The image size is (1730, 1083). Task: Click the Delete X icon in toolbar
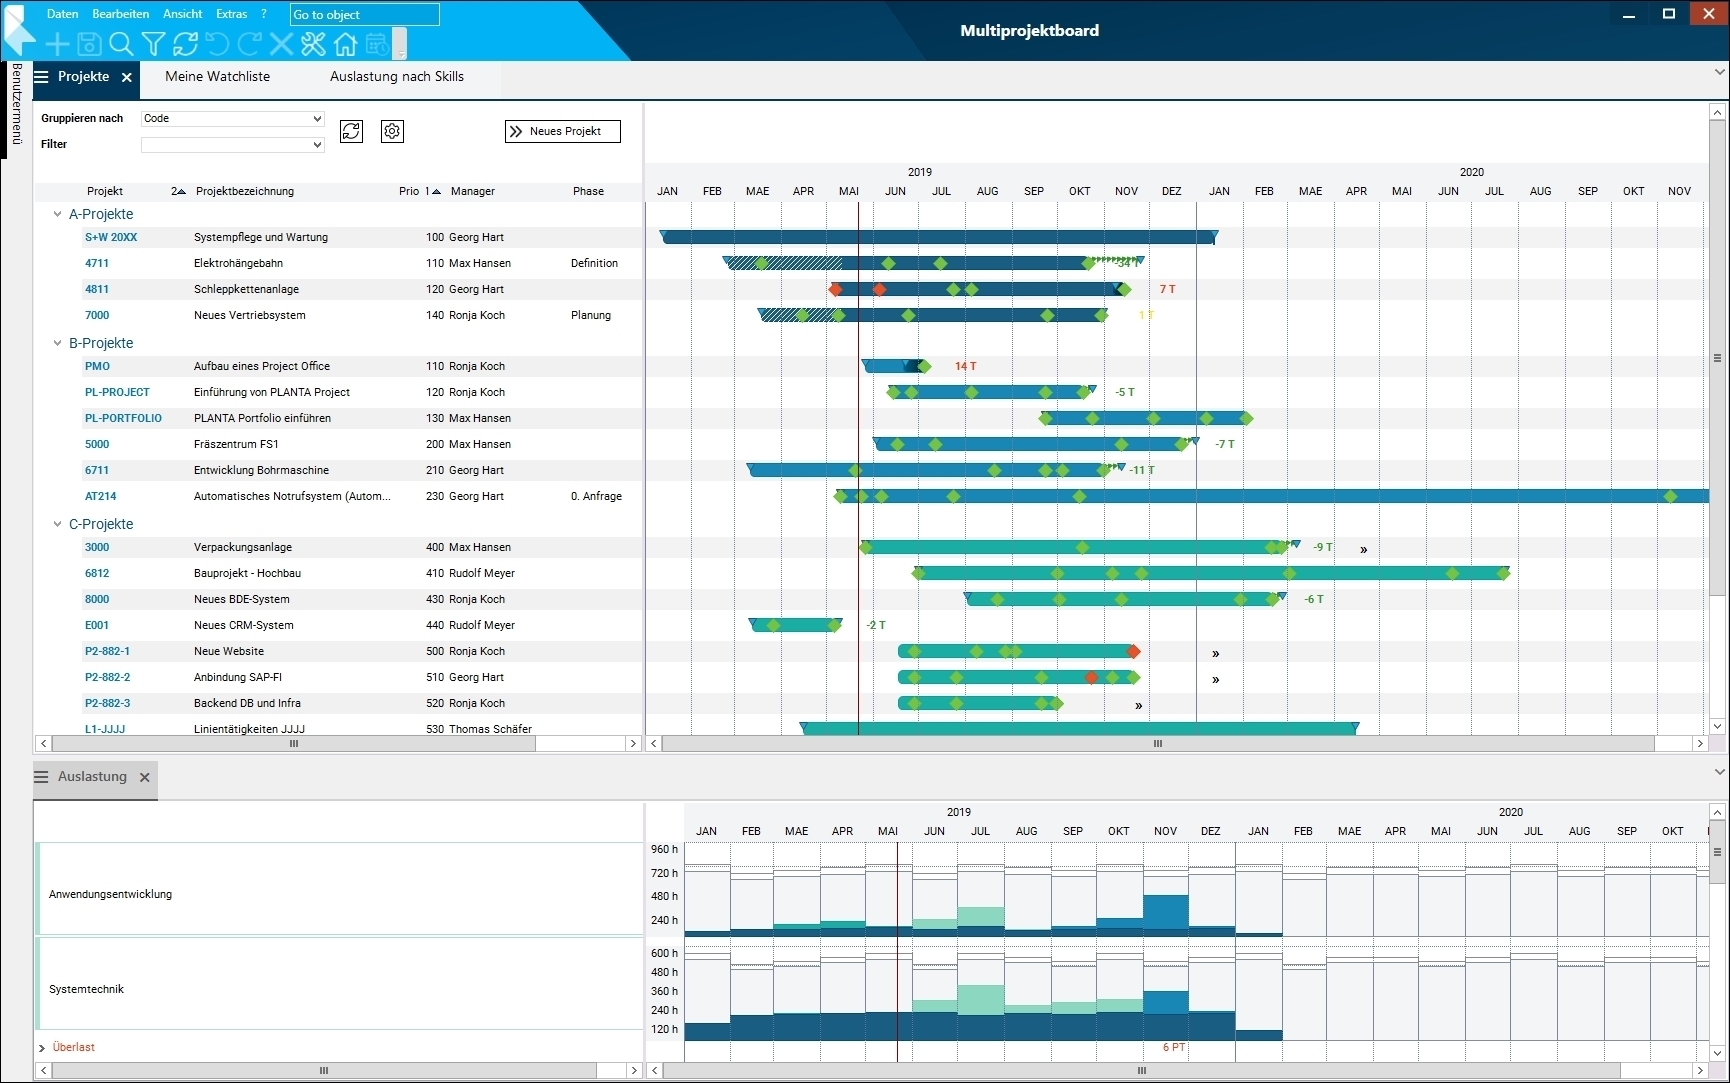coord(281,44)
